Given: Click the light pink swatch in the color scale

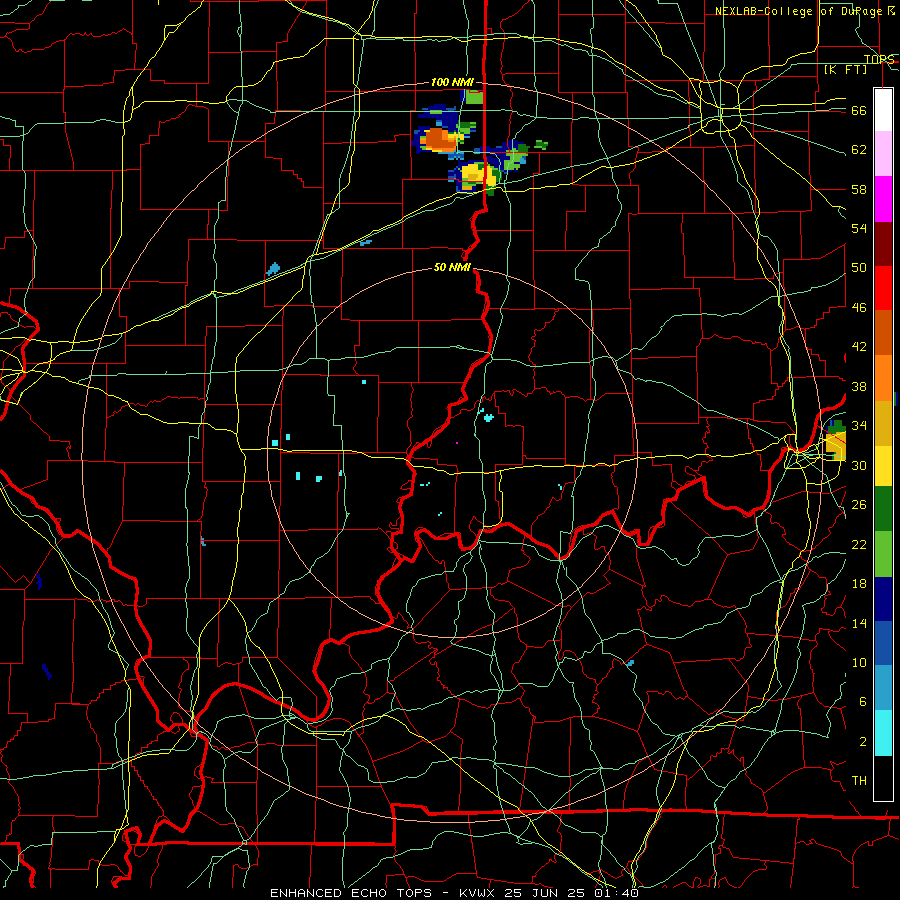Looking at the screenshot, I should coord(883,153).
